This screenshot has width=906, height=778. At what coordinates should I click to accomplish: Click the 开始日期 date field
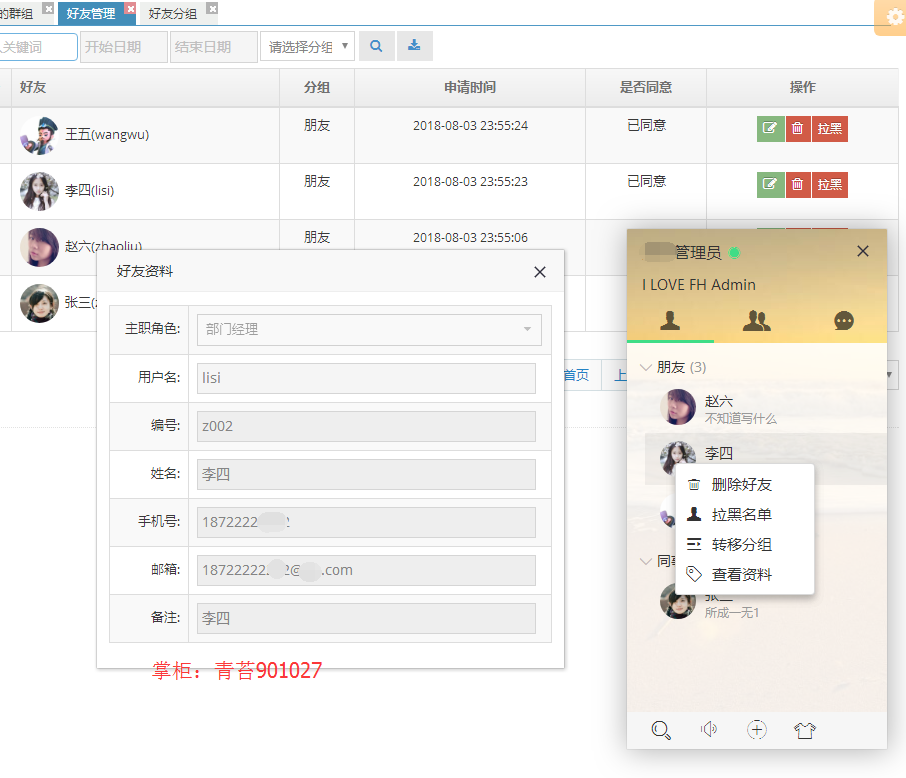pyautogui.click(x=124, y=47)
